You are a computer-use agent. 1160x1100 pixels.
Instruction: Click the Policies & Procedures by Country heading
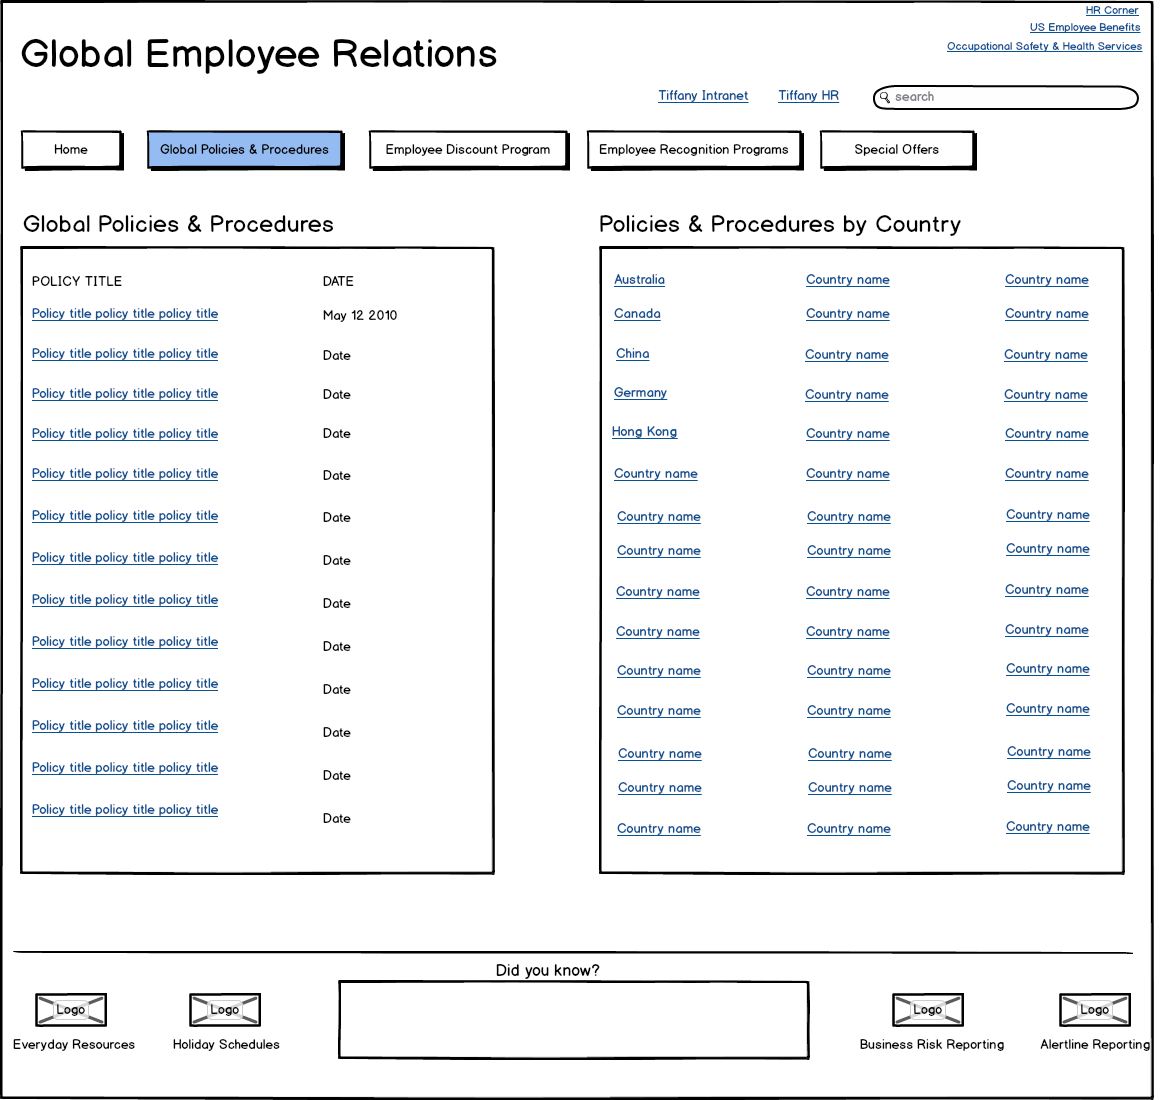[780, 224]
